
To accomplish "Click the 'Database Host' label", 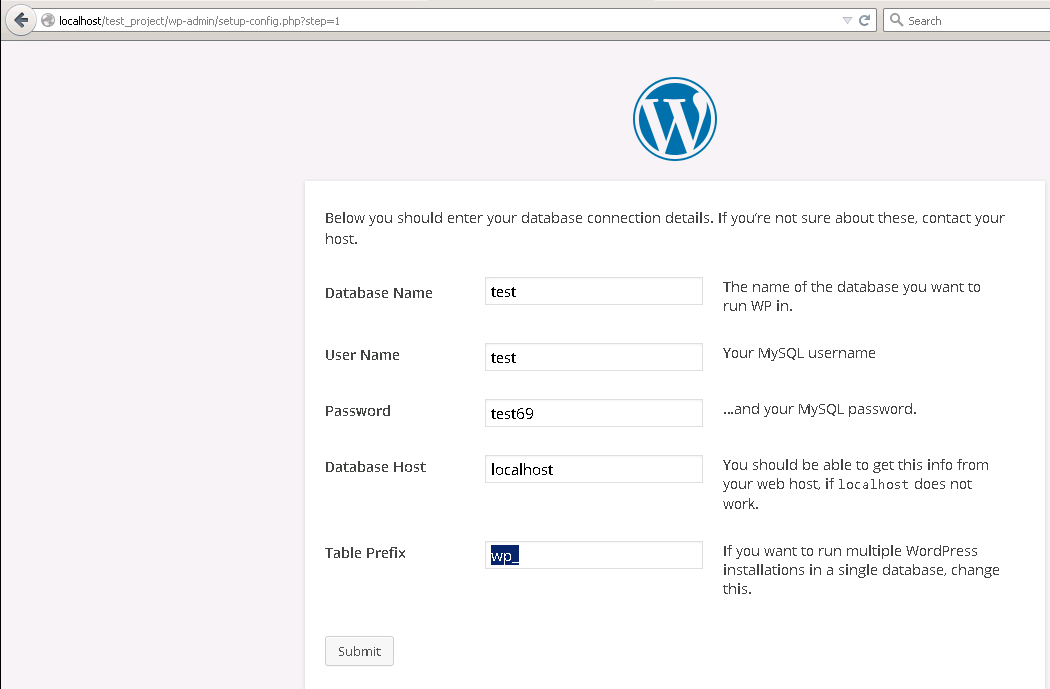I will click(376, 467).
